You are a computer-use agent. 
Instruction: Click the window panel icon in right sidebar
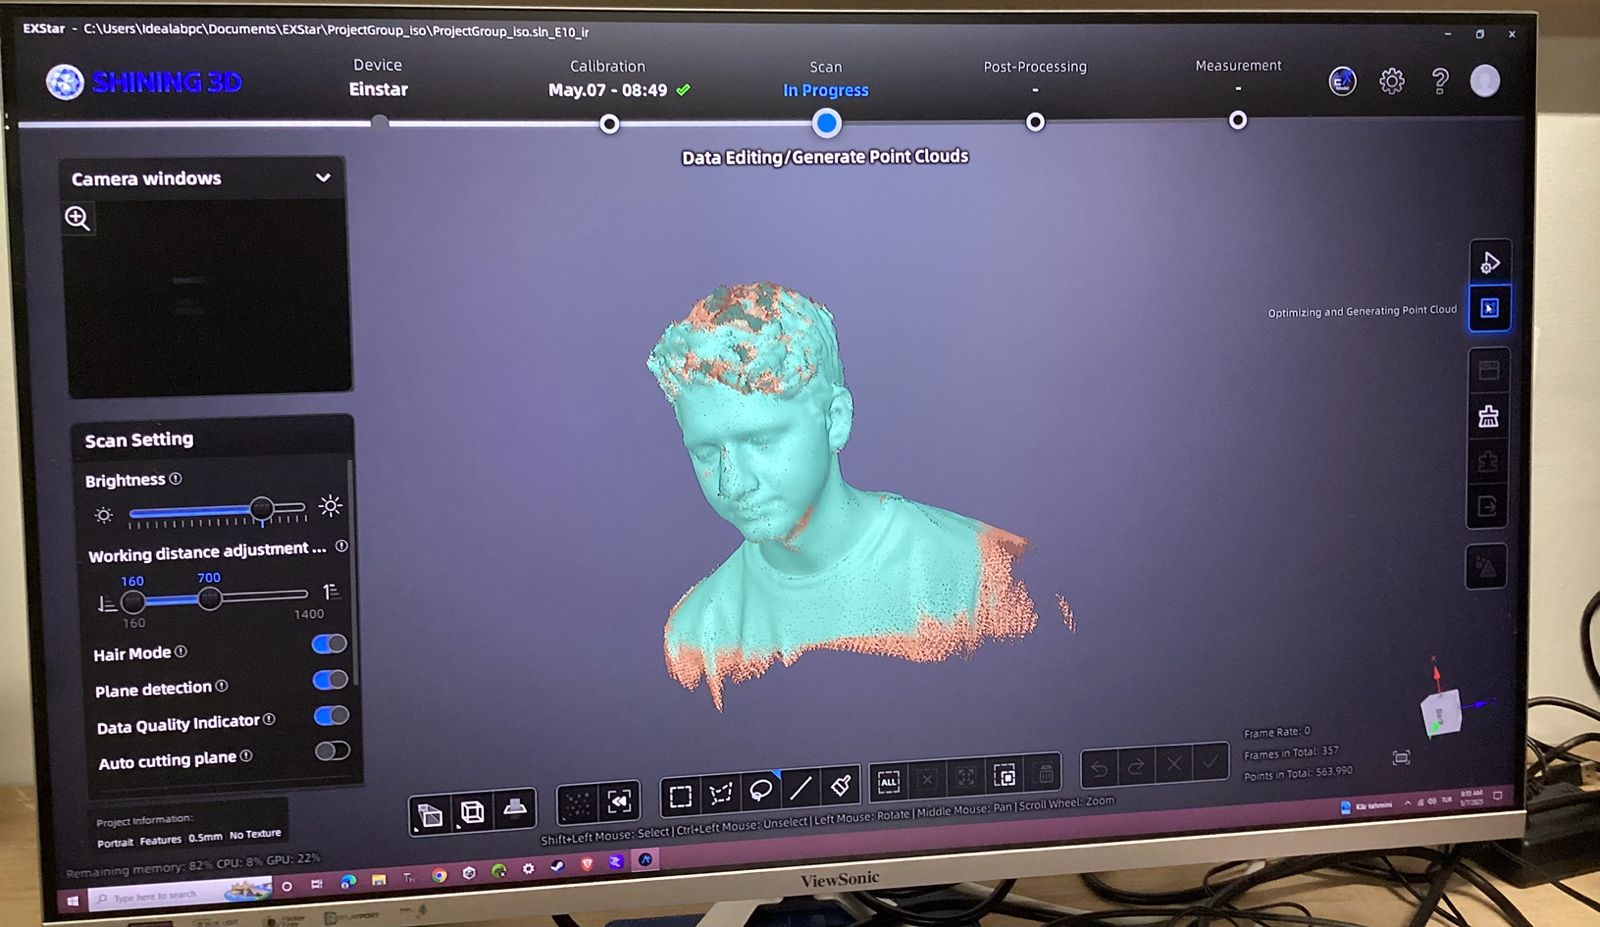[1488, 370]
